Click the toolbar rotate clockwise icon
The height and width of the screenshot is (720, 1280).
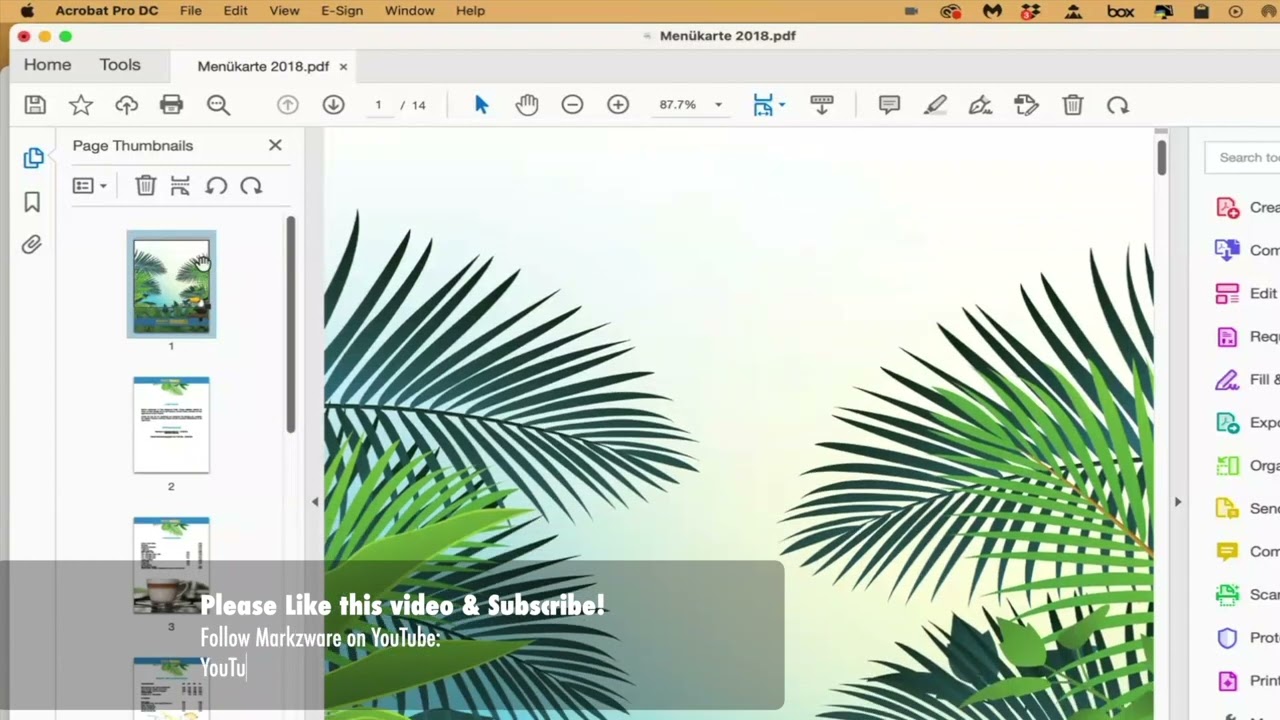pyautogui.click(x=1118, y=105)
